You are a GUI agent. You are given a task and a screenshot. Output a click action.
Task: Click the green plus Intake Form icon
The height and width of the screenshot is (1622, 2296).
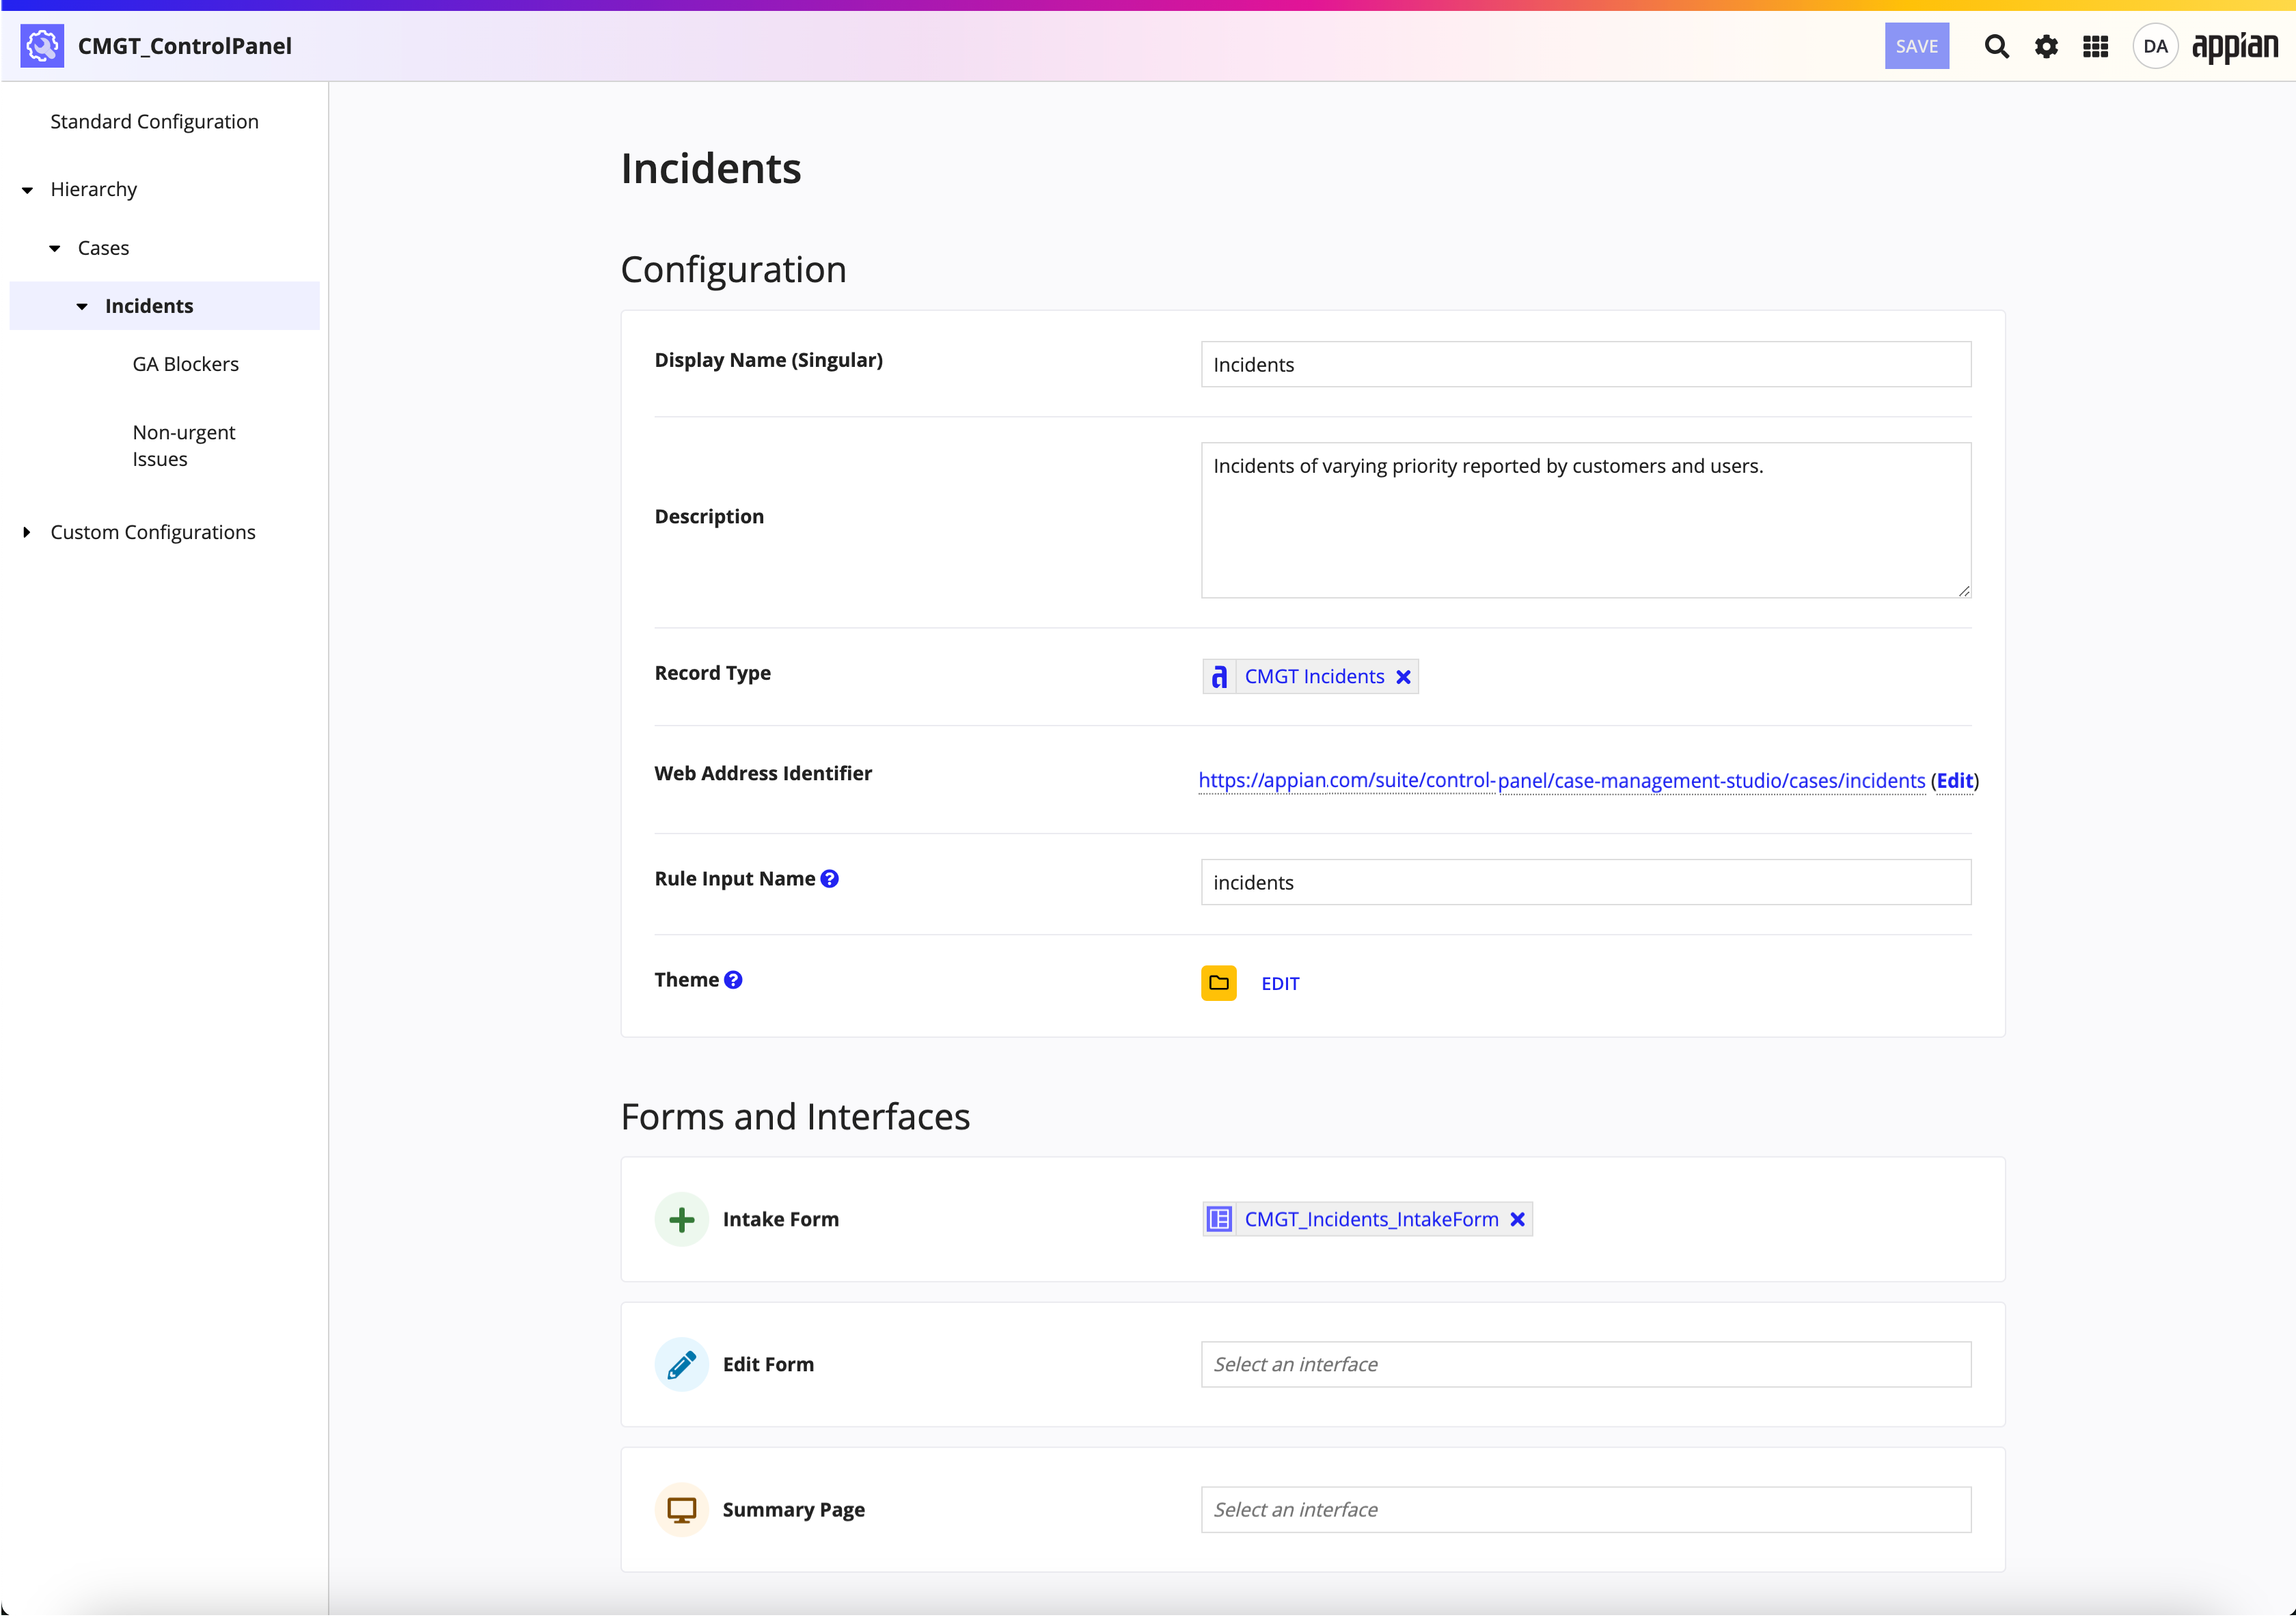681,1220
